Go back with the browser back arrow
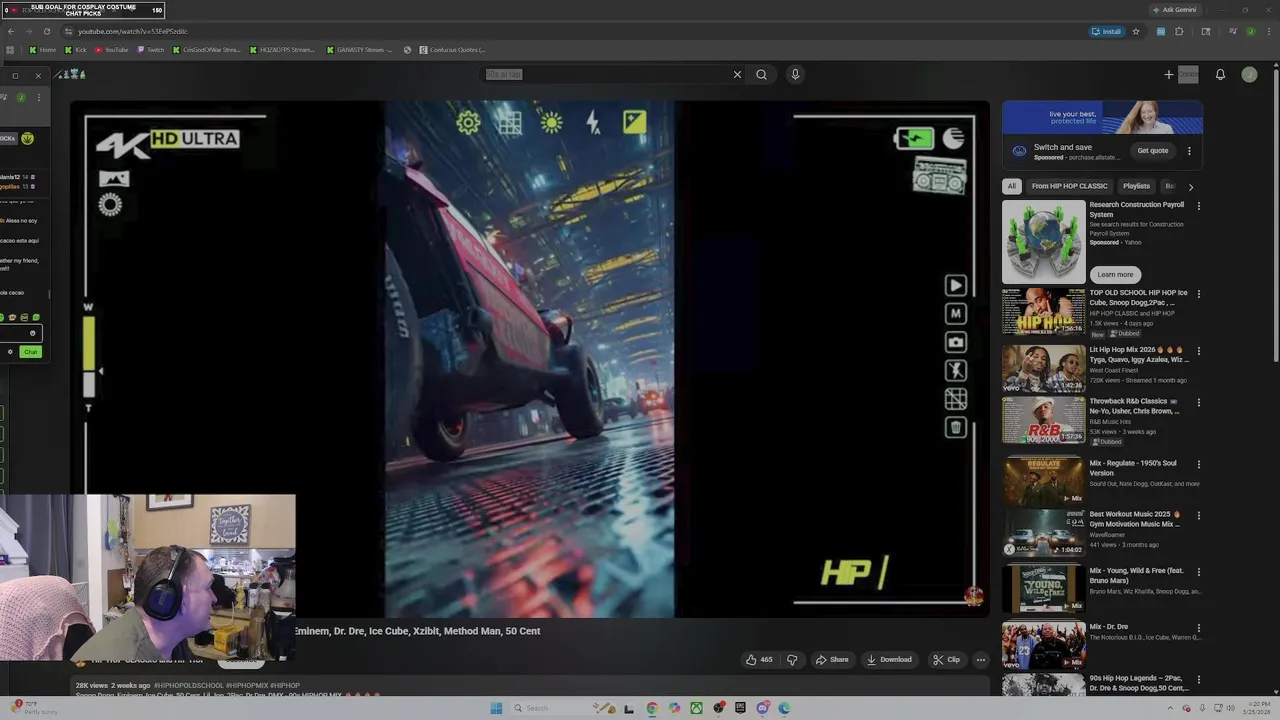The height and width of the screenshot is (720, 1280). (11, 31)
